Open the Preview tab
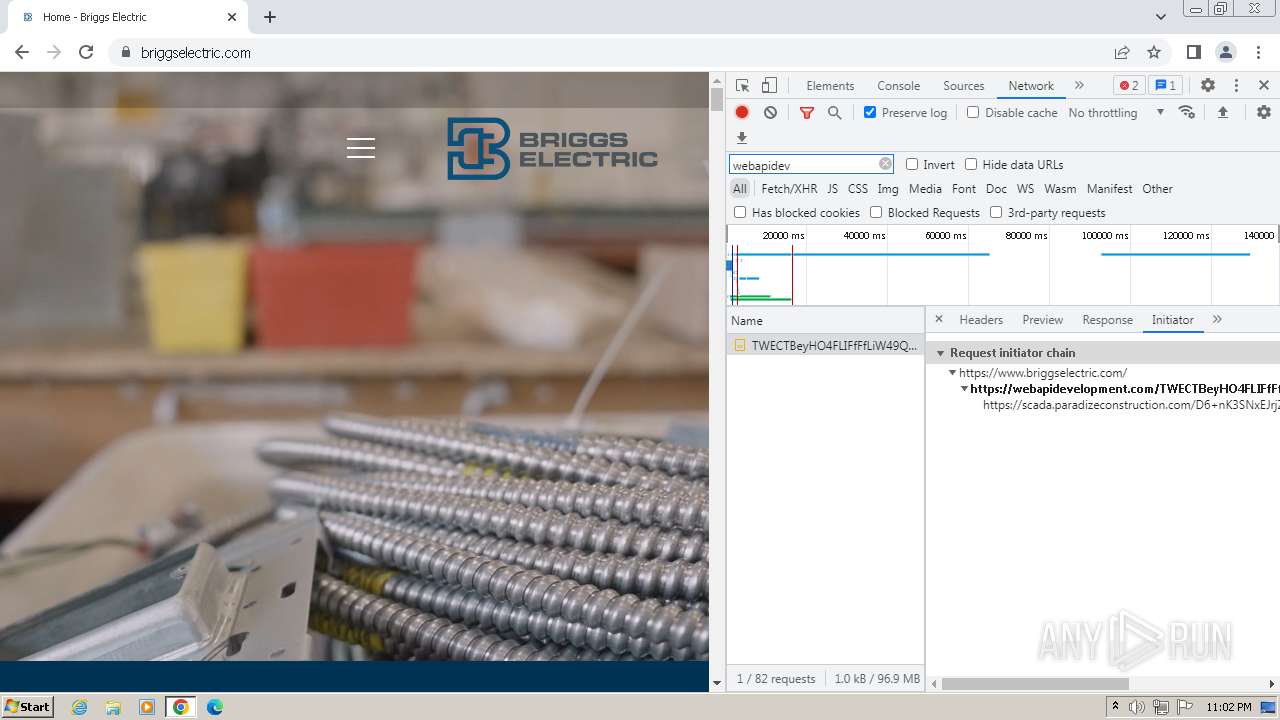The image size is (1280, 720). point(1042,320)
